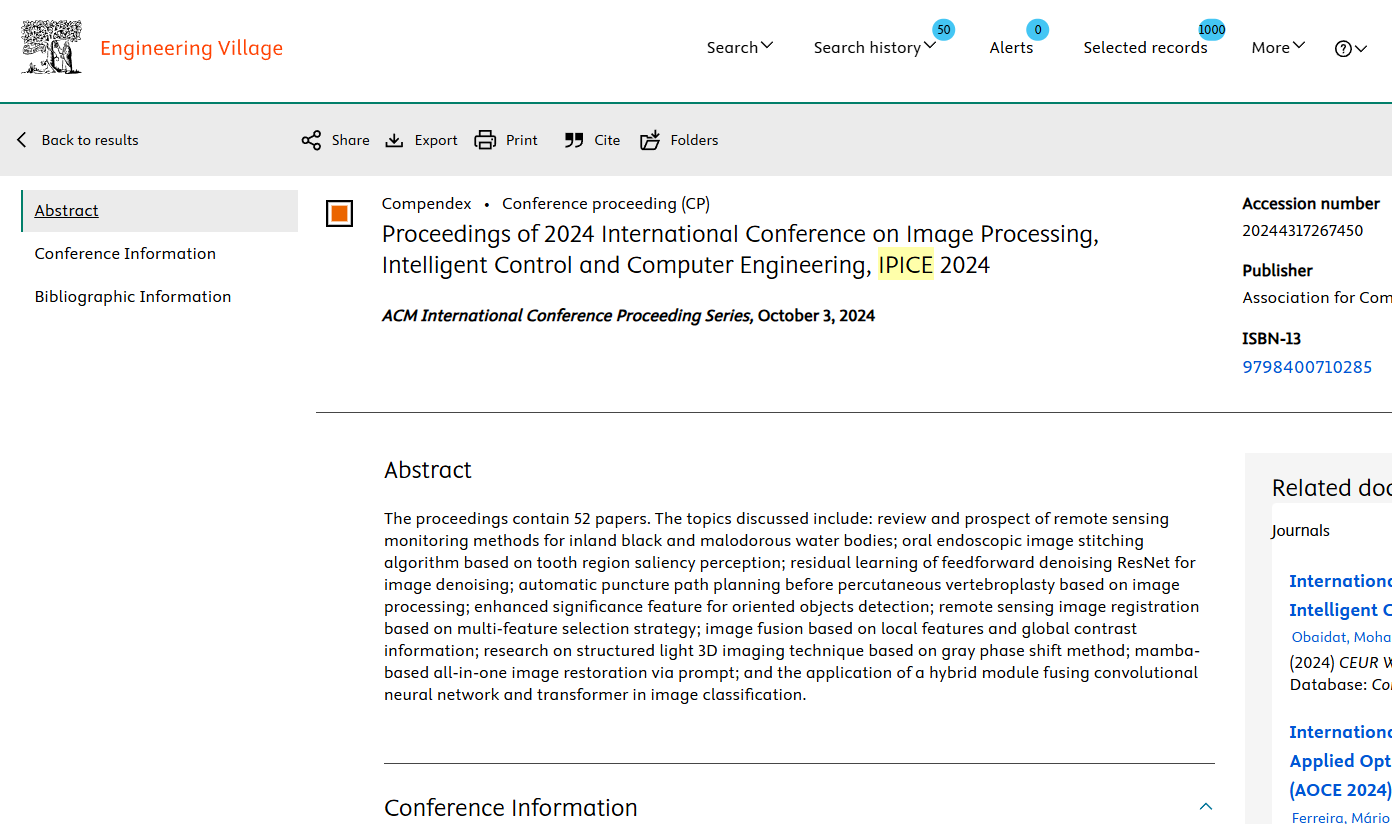Click the Cite quotation icon
Viewport: 1392px width, 824px height.
(x=574, y=140)
